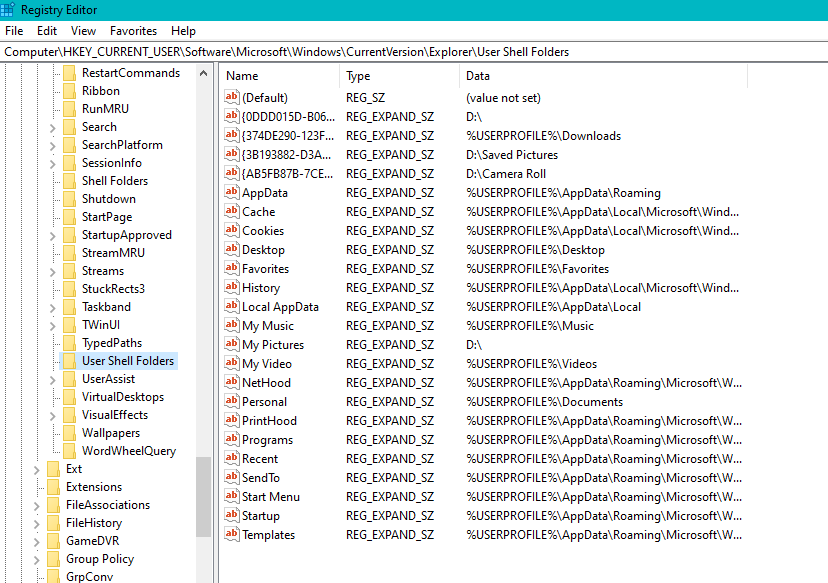Screen dimensions: 828x583
Task: Open the Favorites menu
Action: (x=133, y=31)
